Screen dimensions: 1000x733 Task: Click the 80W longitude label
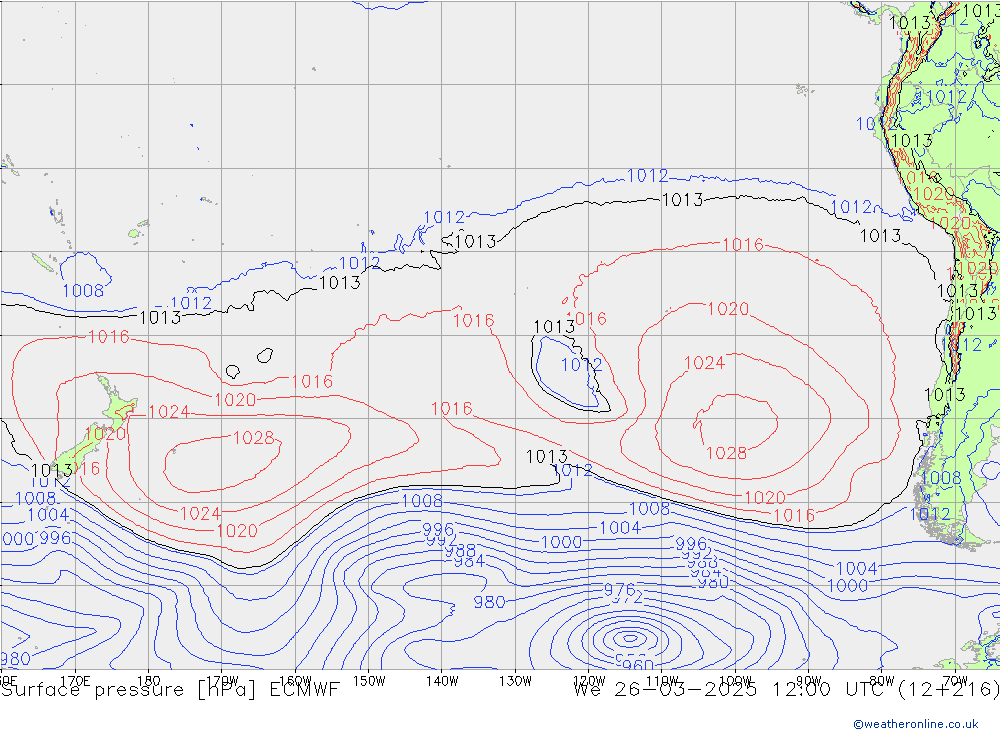pyautogui.click(x=882, y=681)
